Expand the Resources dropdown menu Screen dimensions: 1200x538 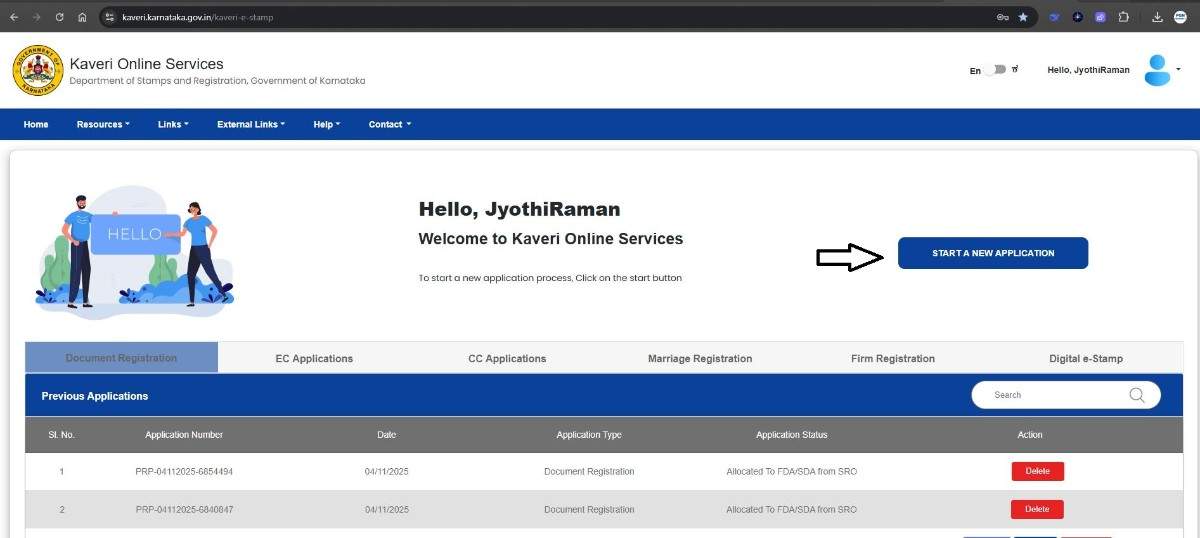pos(103,124)
